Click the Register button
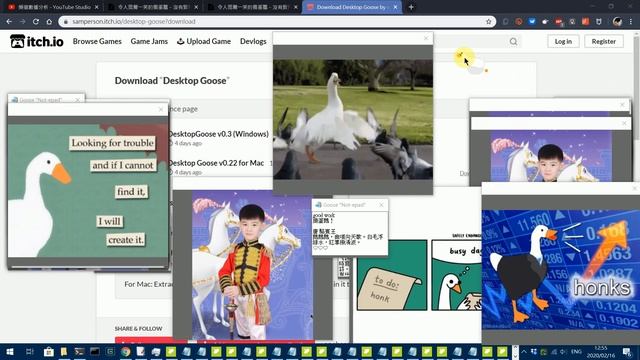640x360 pixels. pos(604,41)
